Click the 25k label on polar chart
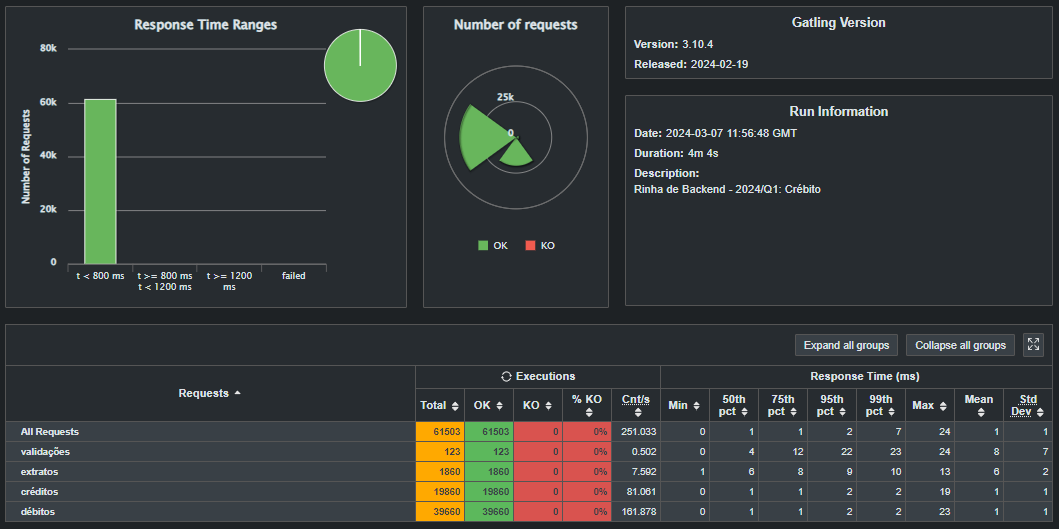Screen dimensions: 1059x529 pos(505,97)
